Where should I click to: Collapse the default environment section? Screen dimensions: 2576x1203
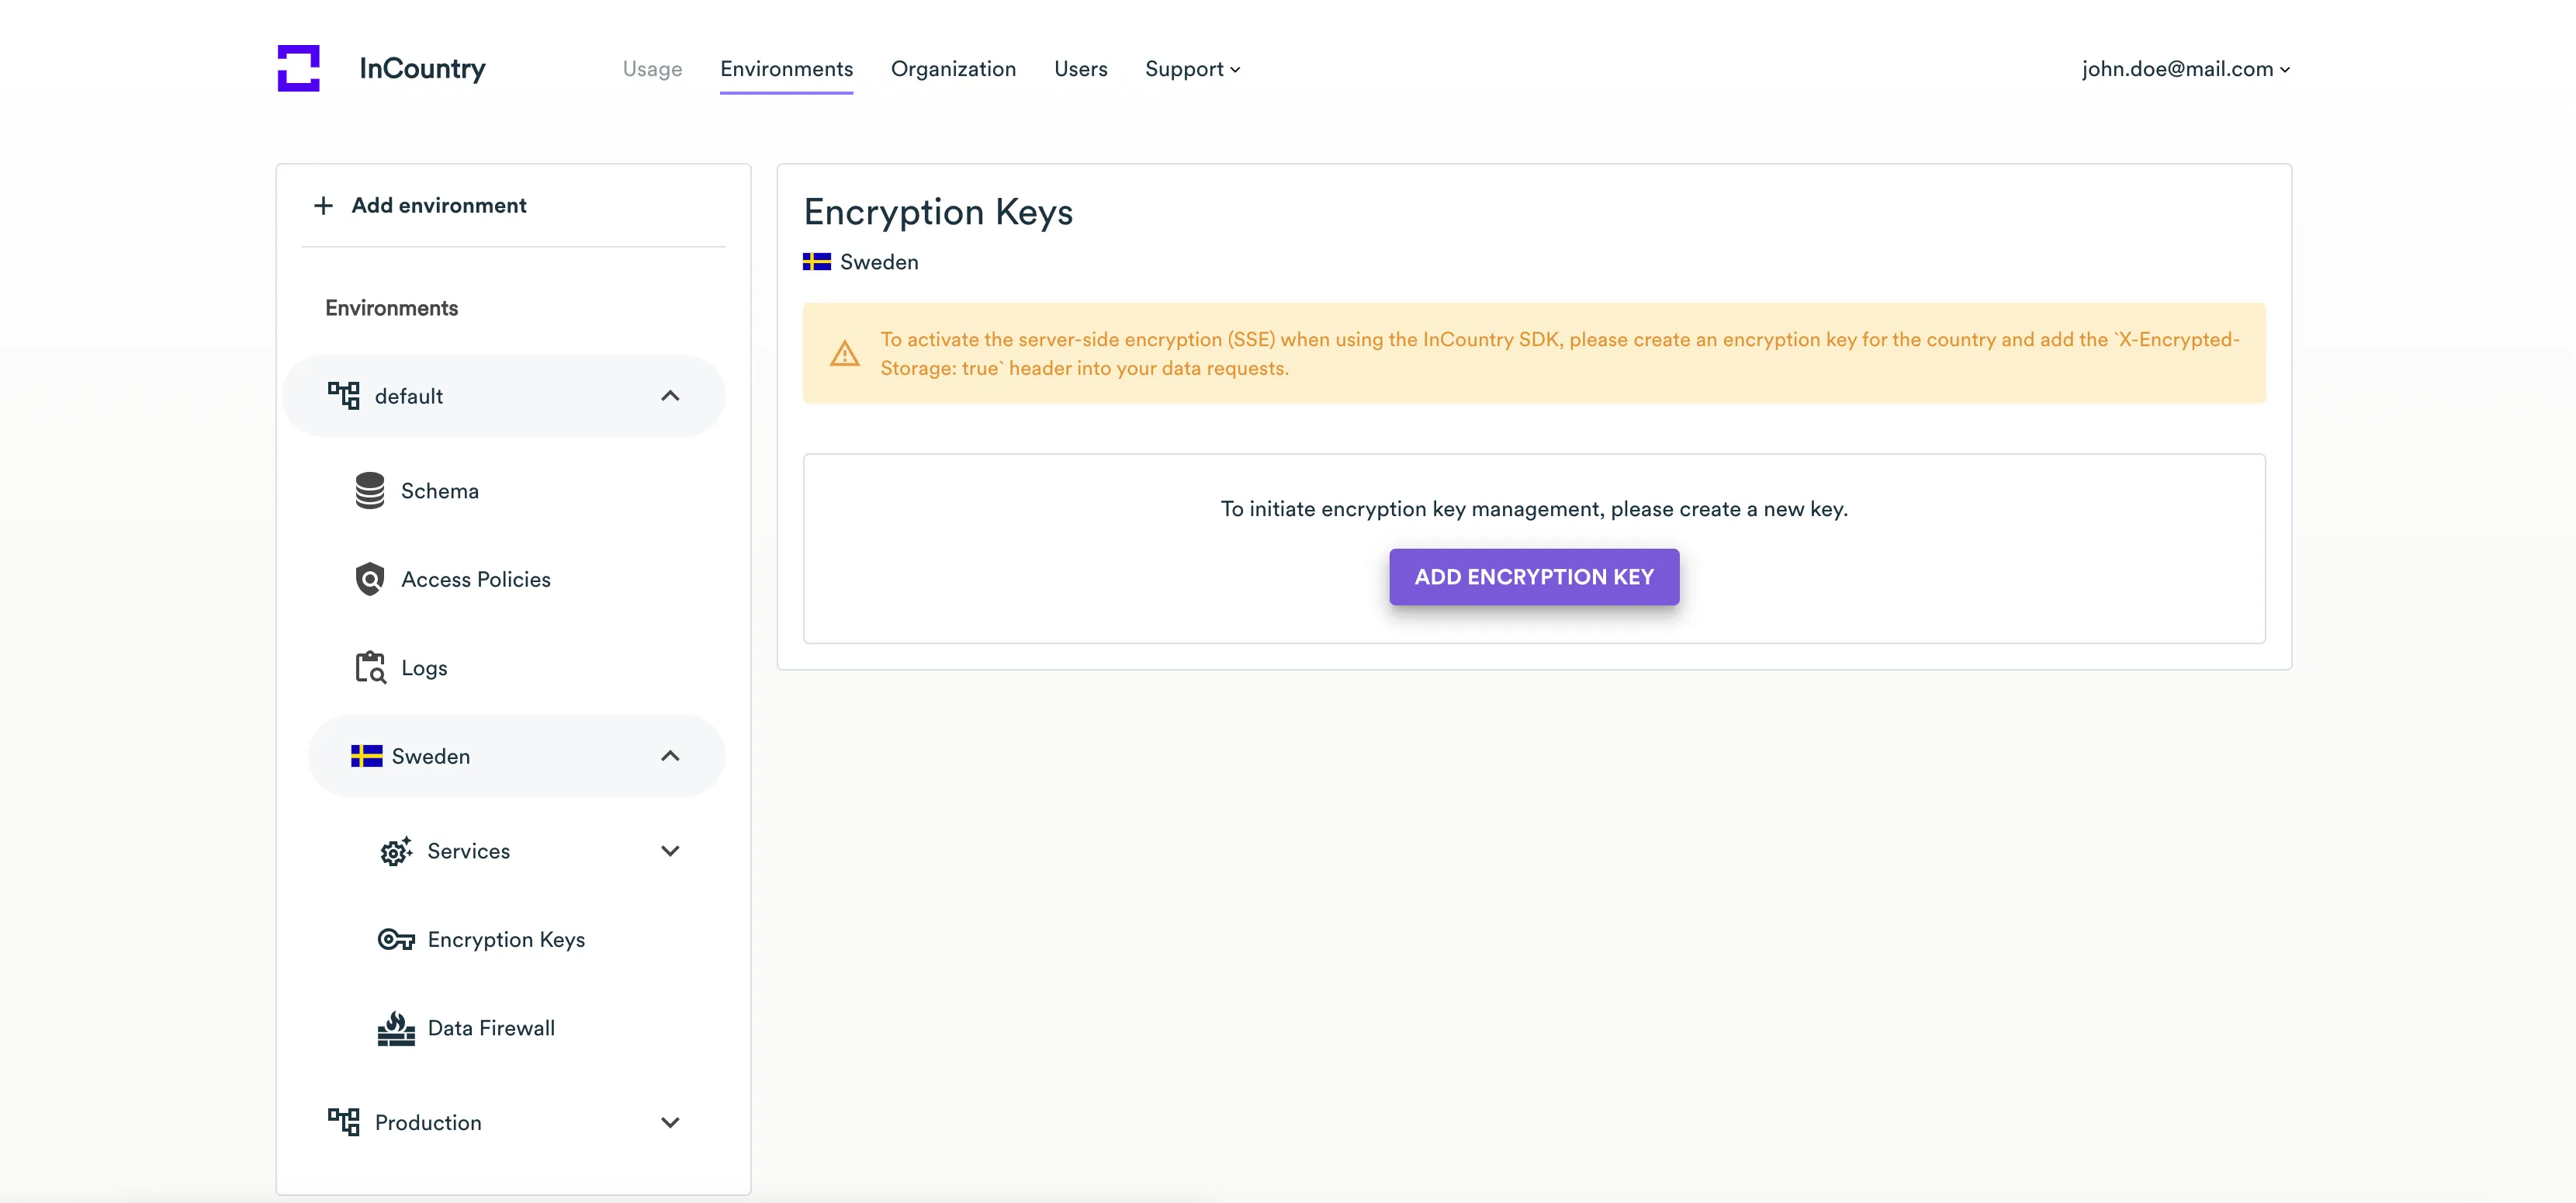[x=670, y=396]
